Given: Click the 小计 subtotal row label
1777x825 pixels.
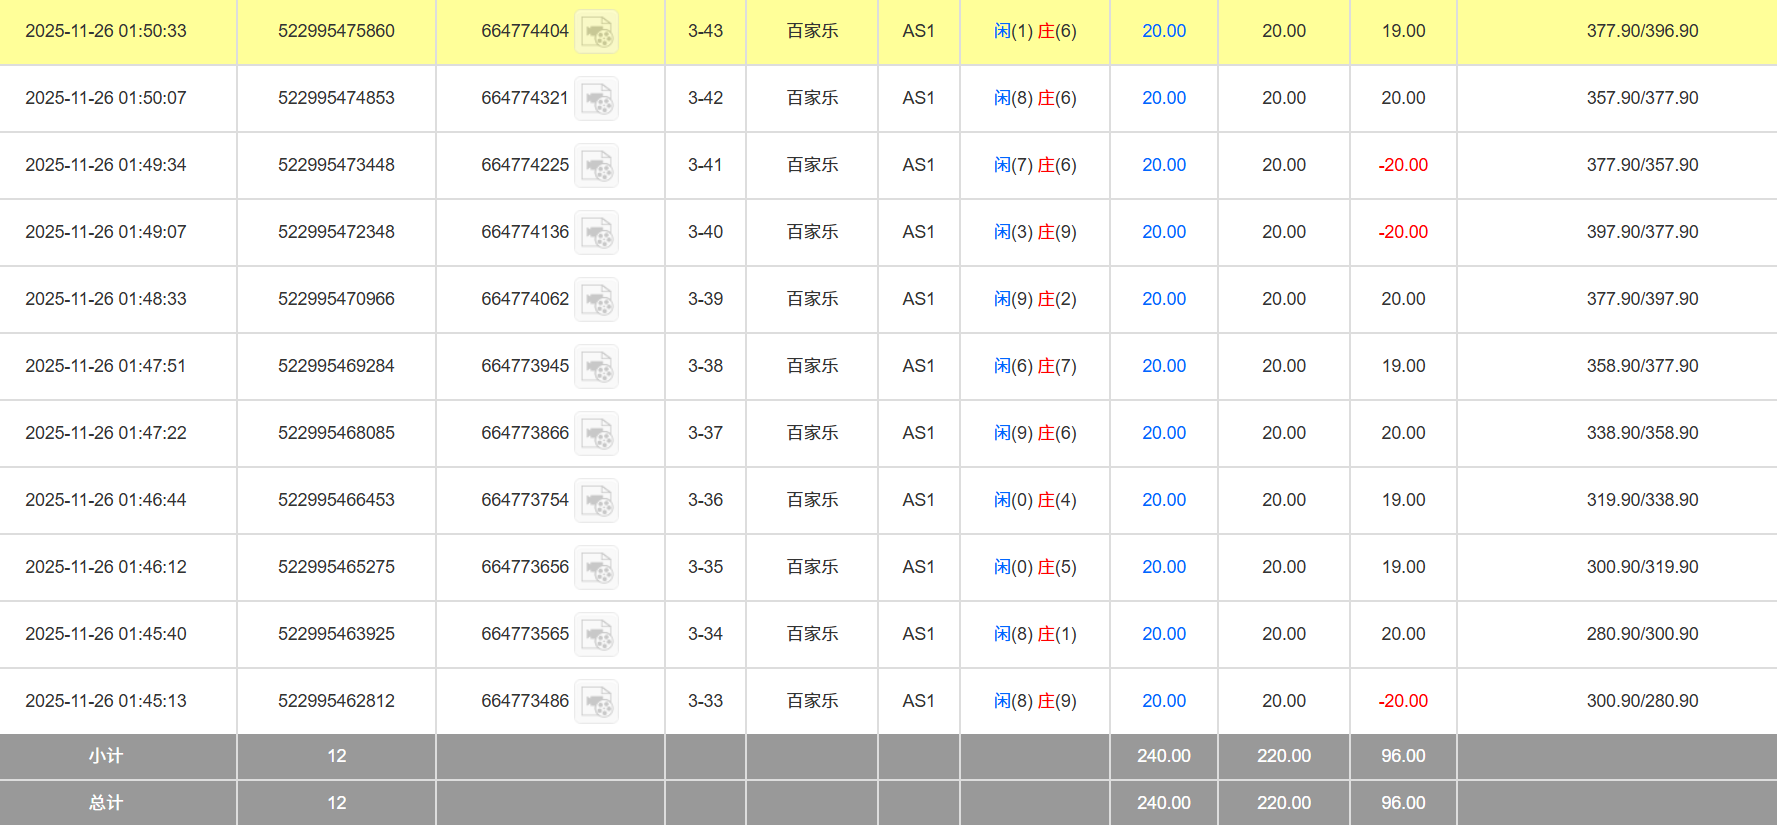Looking at the screenshot, I should point(106,756).
